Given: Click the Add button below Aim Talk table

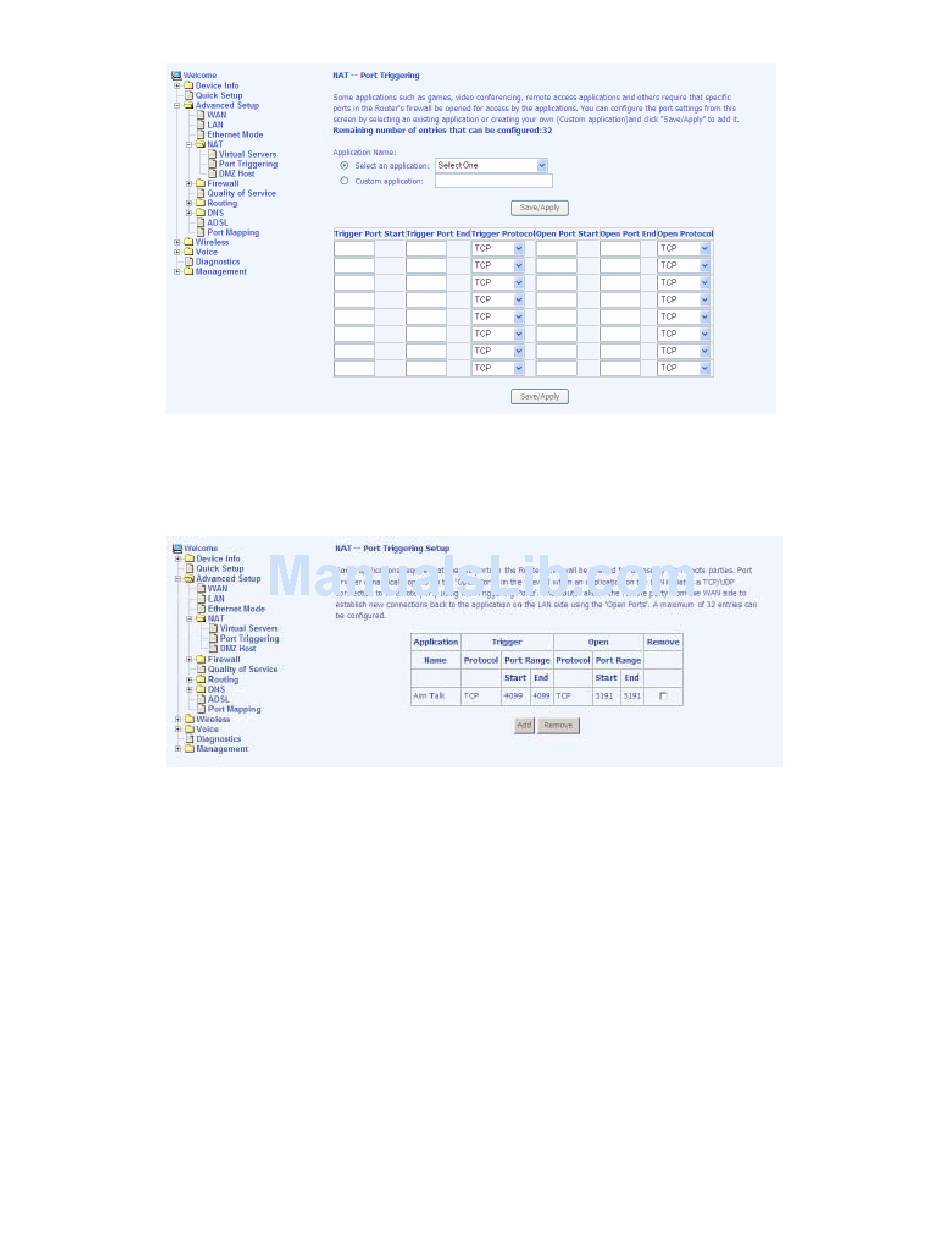Looking at the screenshot, I should [x=523, y=725].
